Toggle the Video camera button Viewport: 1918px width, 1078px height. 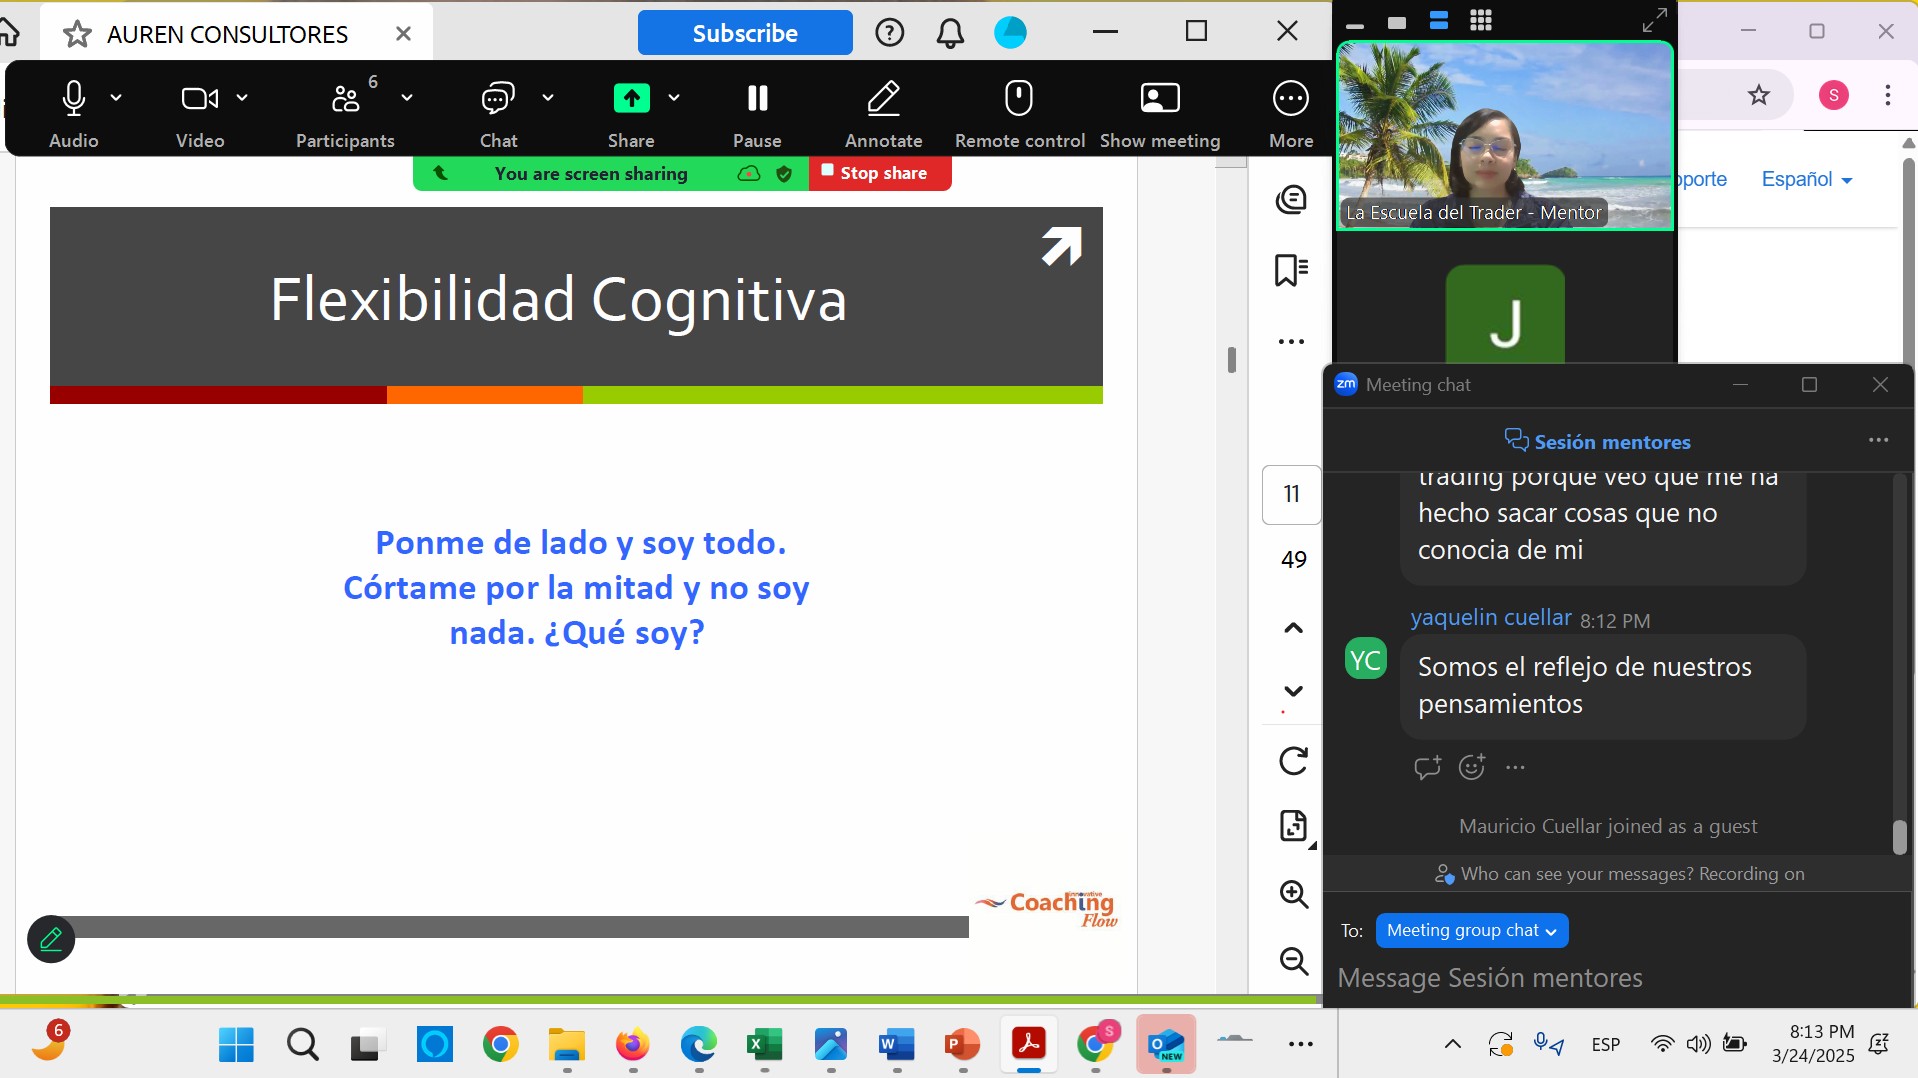pyautogui.click(x=199, y=99)
